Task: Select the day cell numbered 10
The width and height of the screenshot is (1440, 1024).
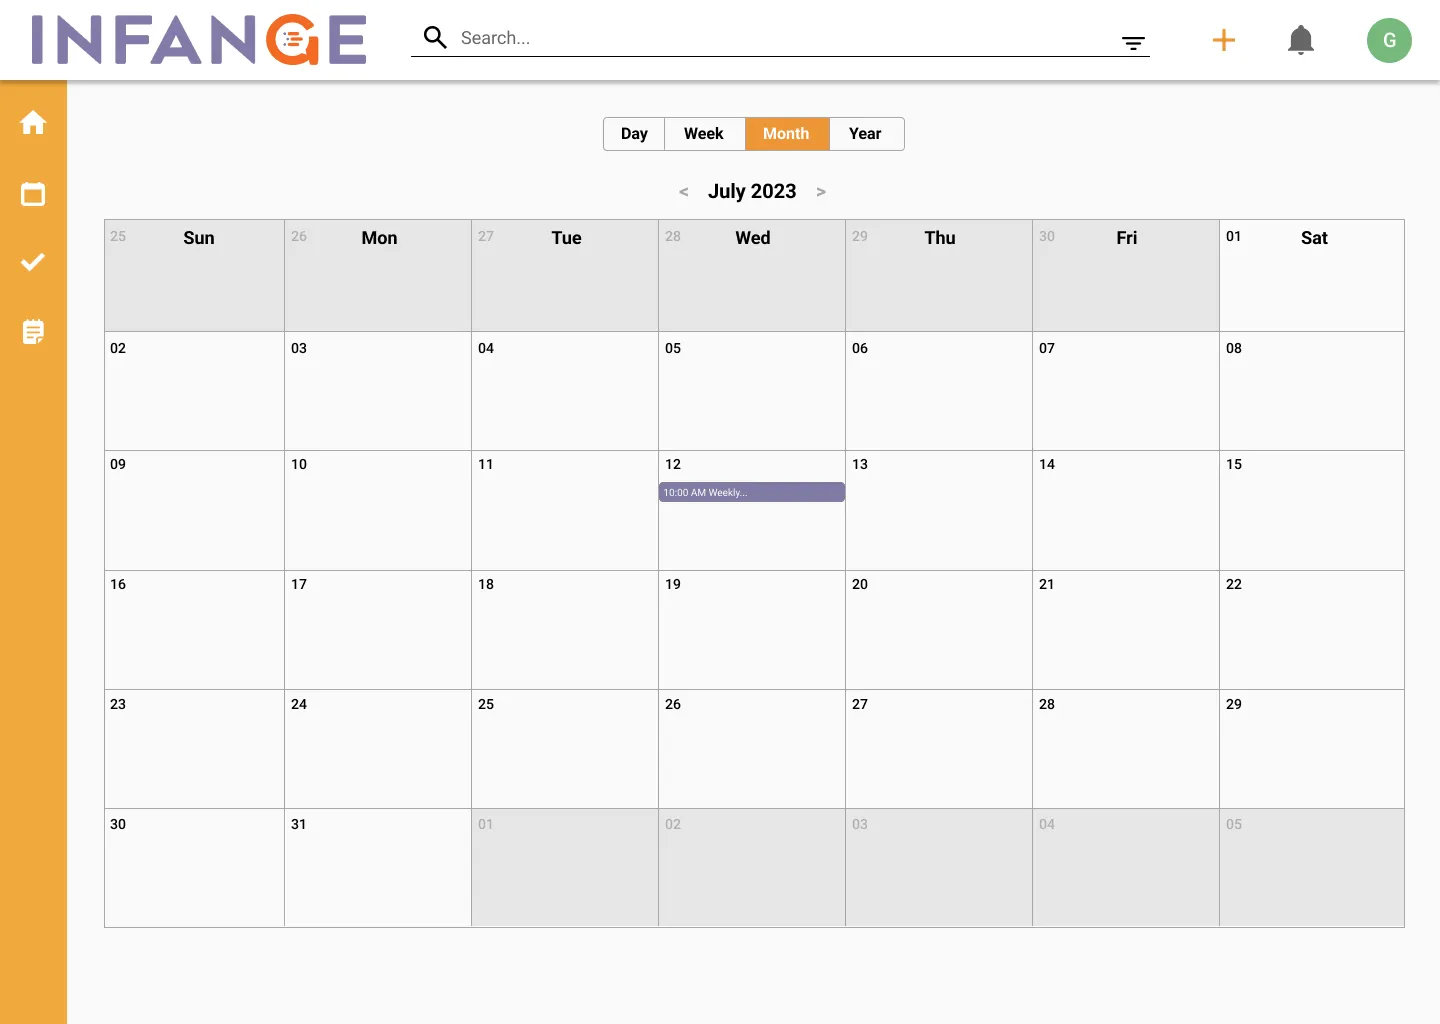Action: [378, 510]
